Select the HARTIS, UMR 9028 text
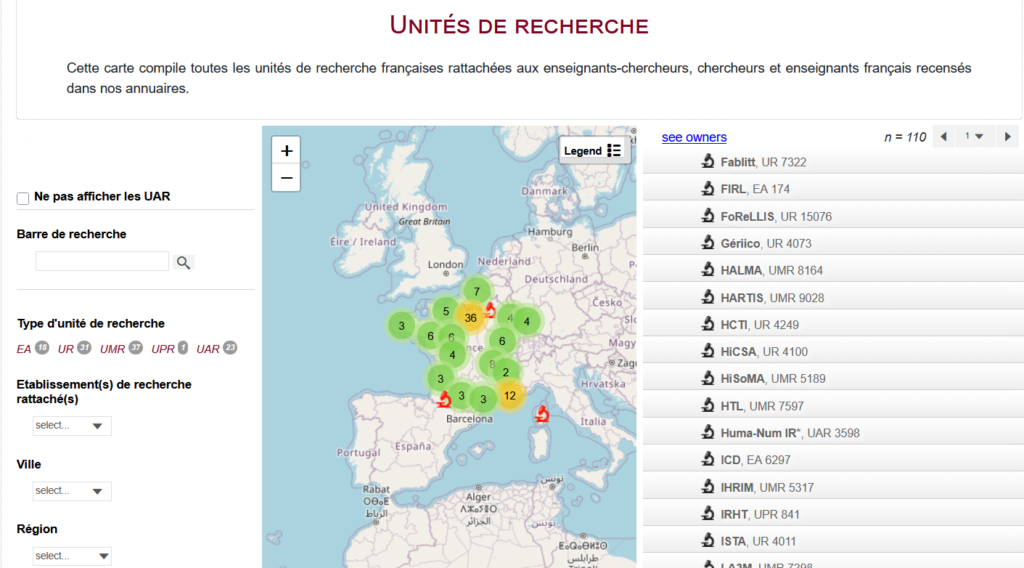The width and height of the screenshot is (1024, 568). pos(772,298)
